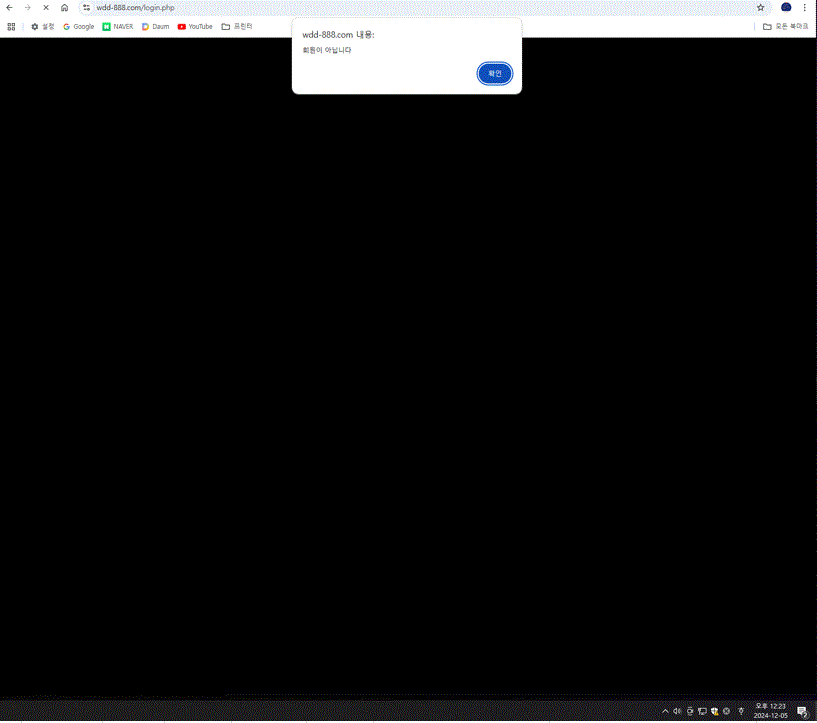This screenshot has width=817, height=723.
Task: Show hidden system tray icons
Action: [665, 711]
